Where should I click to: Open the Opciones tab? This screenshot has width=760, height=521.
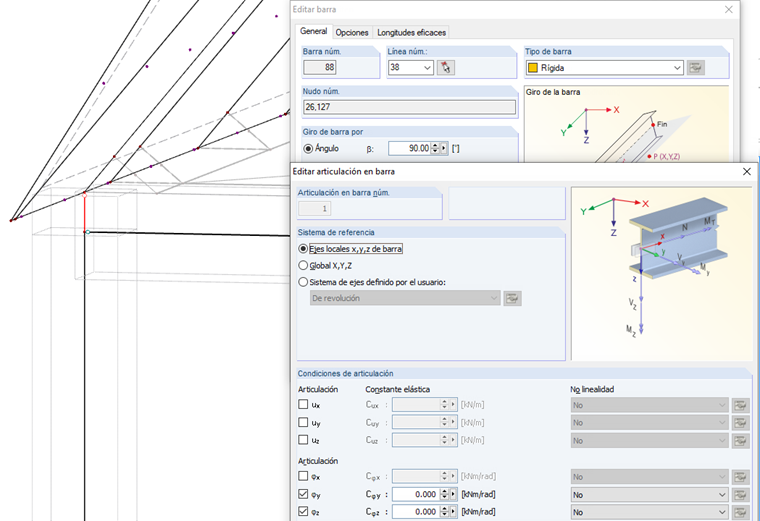click(352, 32)
